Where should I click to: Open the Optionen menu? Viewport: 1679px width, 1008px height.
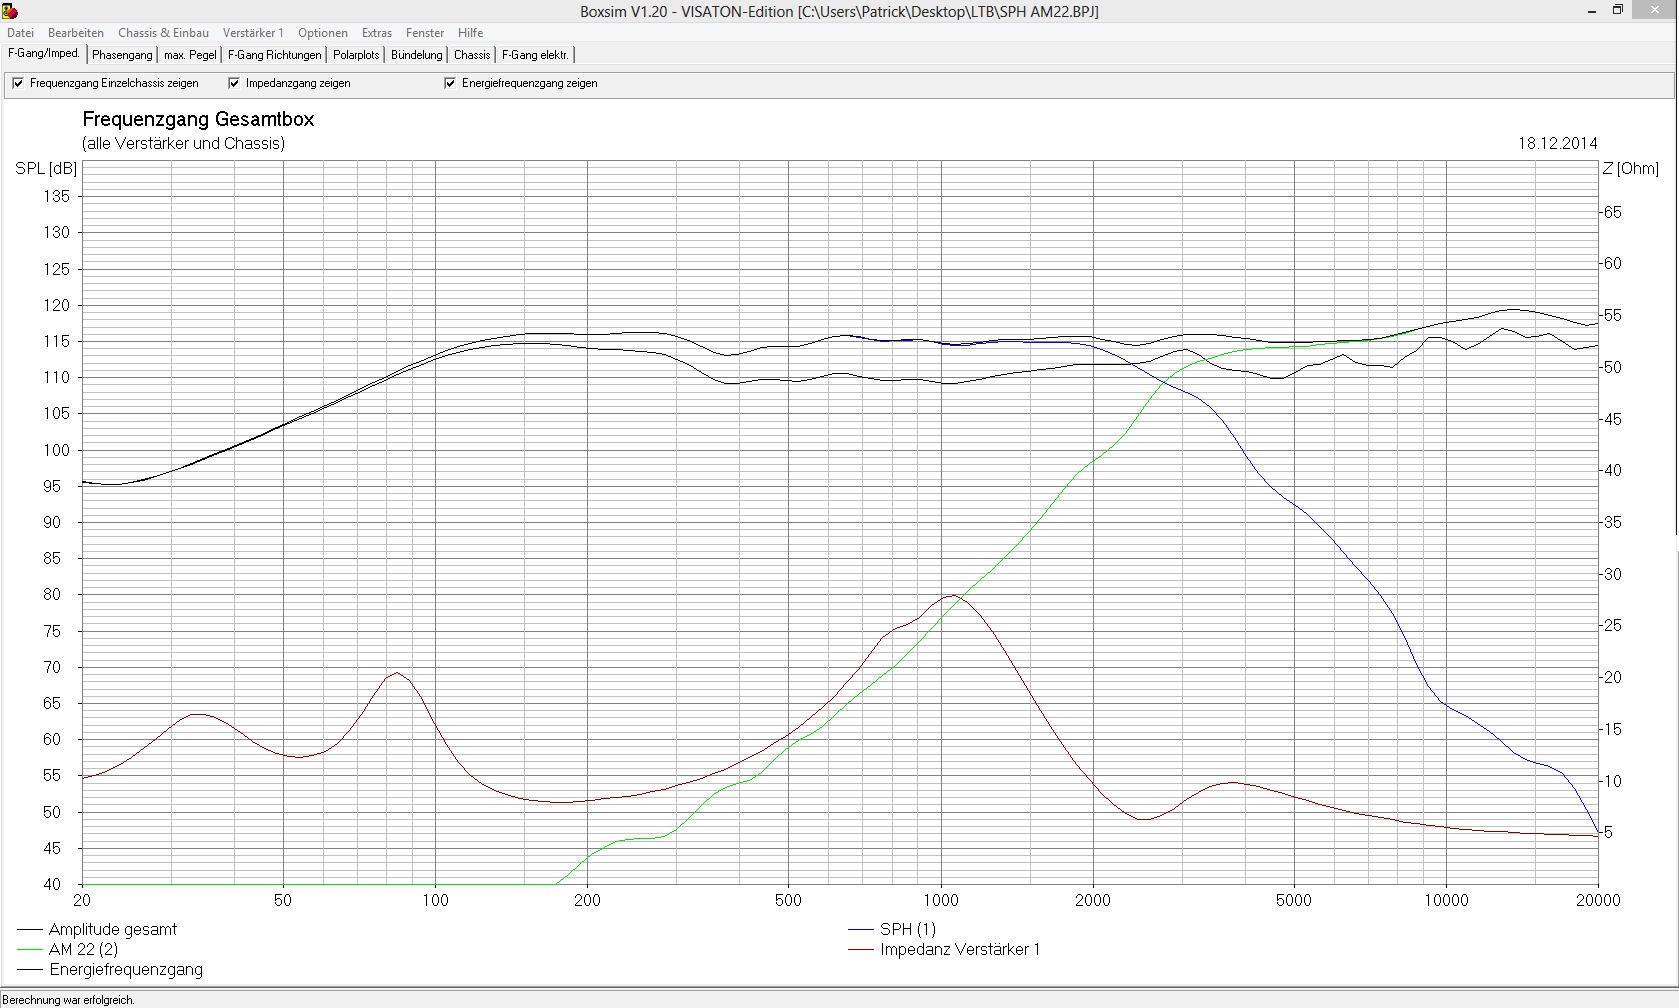[323, 33]
